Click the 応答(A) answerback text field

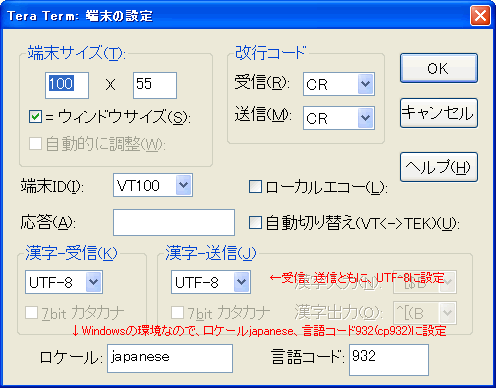click(174, 222)
